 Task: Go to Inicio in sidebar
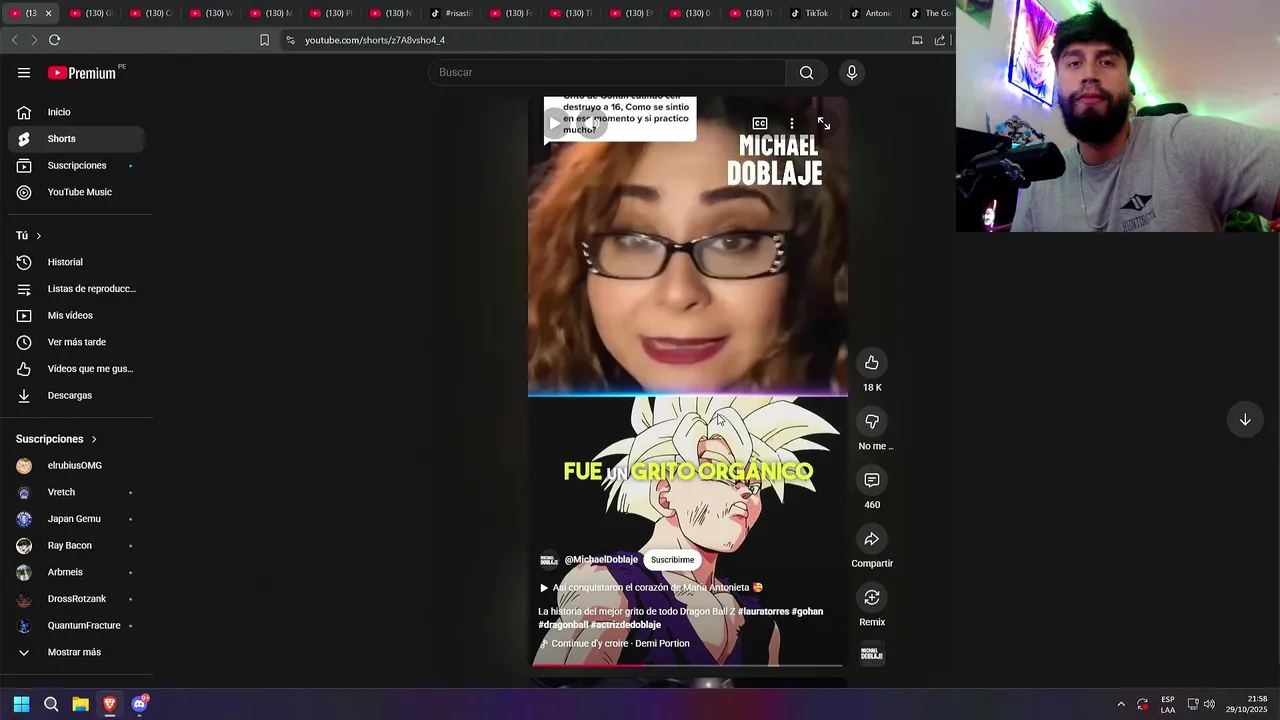[x=76, y=112]
